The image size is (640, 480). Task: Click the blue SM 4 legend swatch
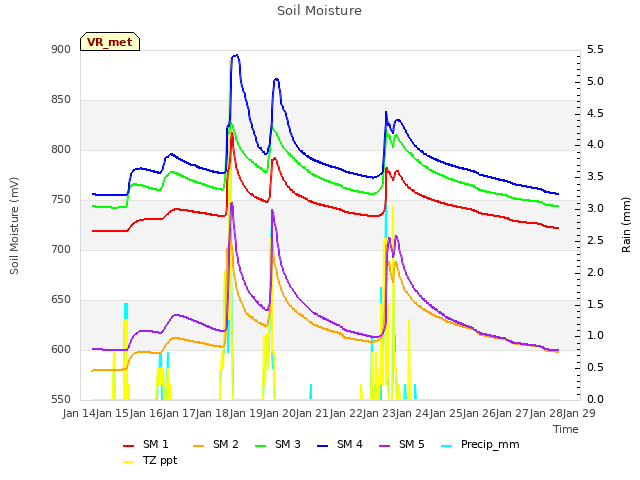pyautogui.click(x=323, y=446)
